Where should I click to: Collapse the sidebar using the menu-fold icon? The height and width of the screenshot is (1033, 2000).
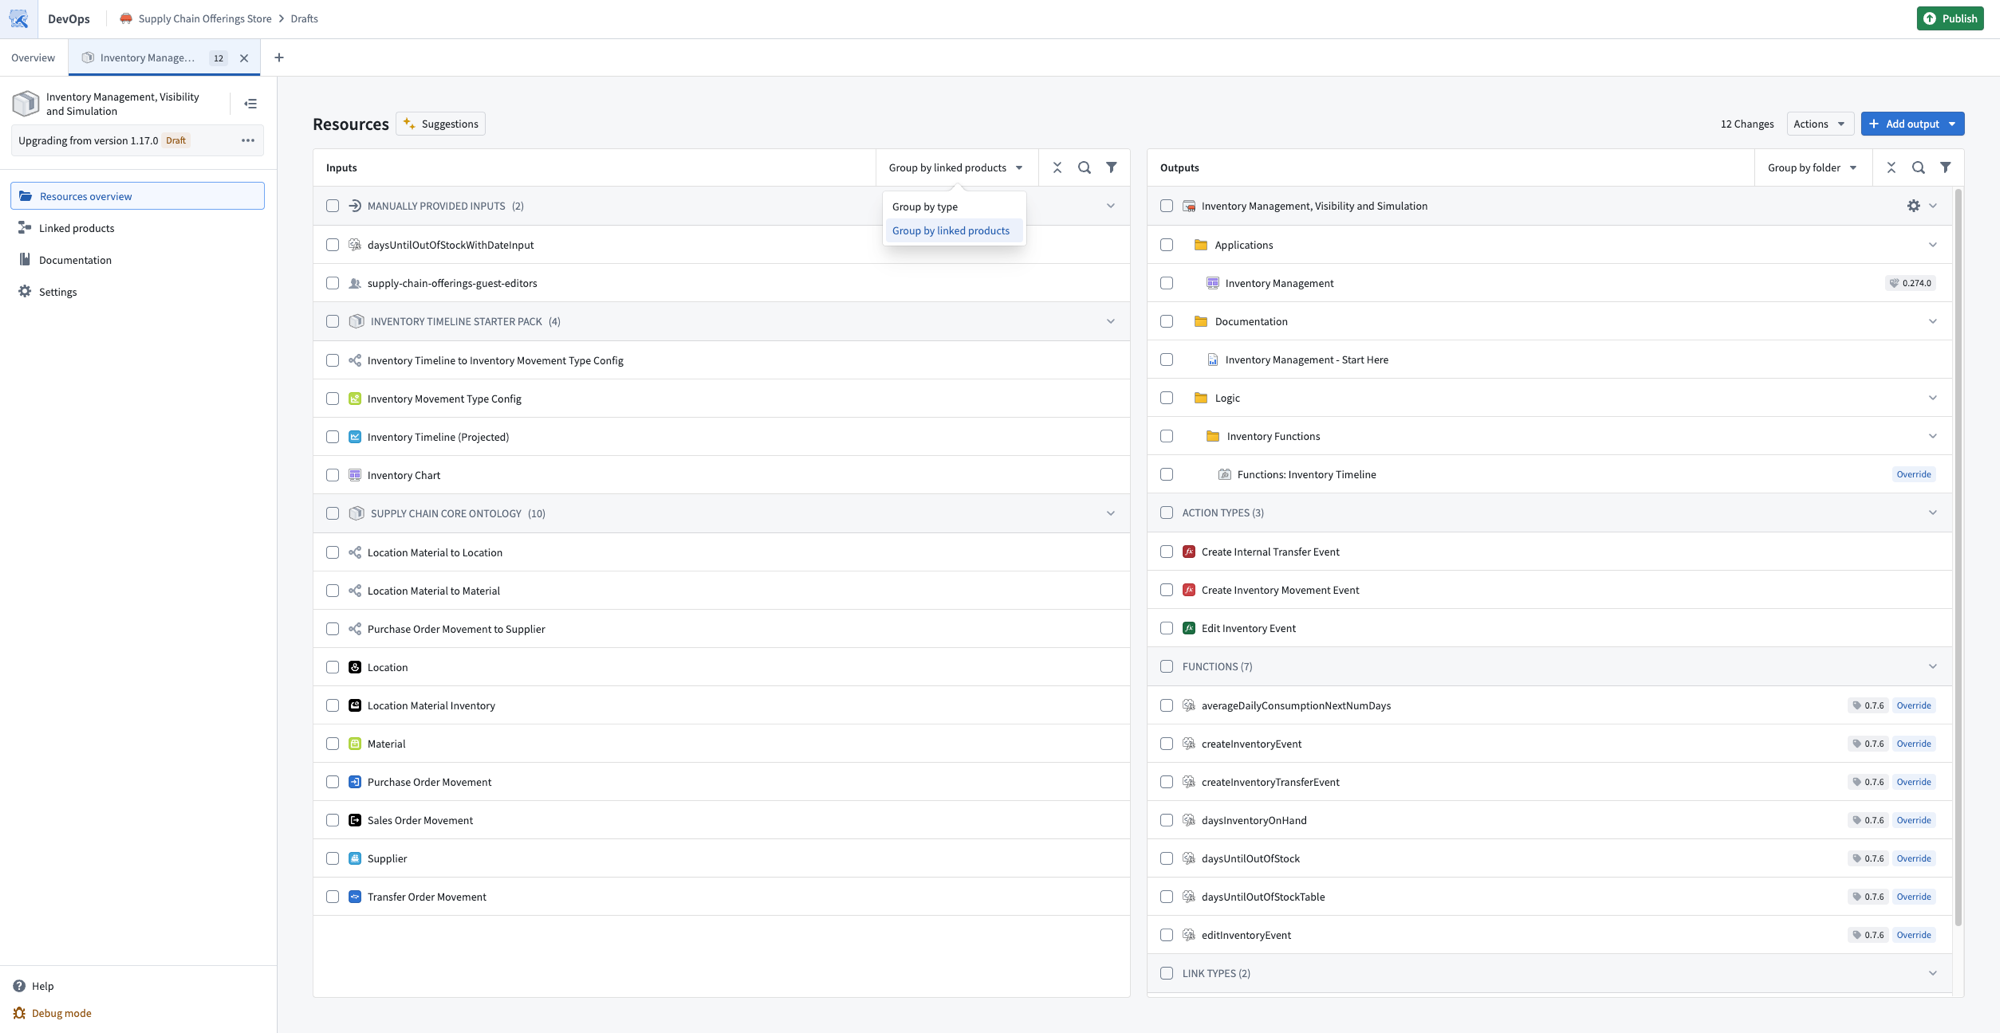click(x=251, y=104)
